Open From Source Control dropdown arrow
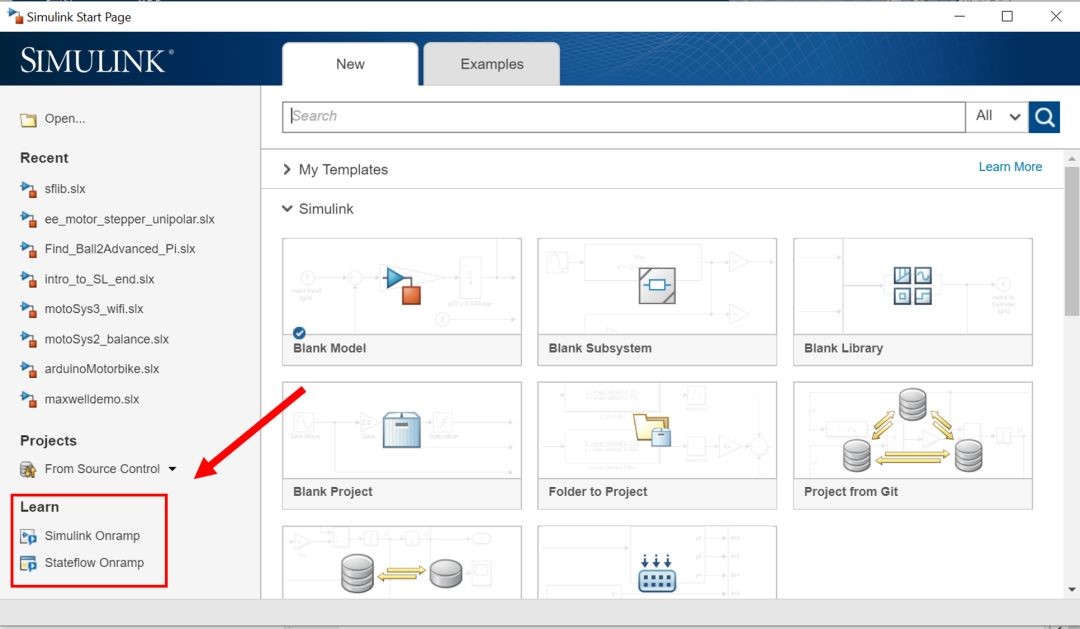 click(x=172, y=469)
